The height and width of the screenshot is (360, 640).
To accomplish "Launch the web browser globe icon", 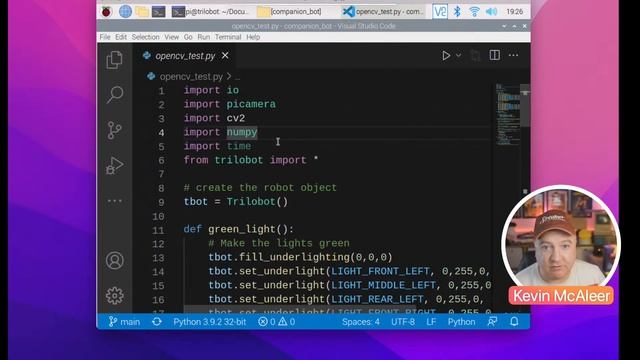I will 125,11.
